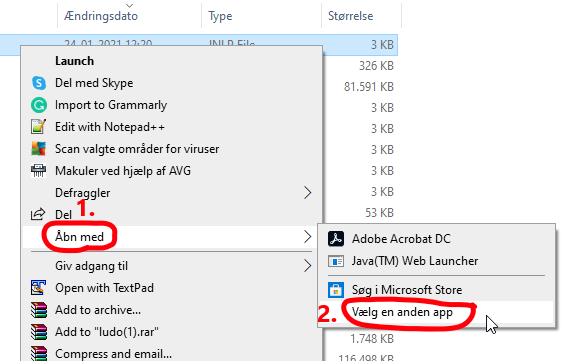
Task: Expand the Defraggler submenu arrow
Action: click(307, 193)
